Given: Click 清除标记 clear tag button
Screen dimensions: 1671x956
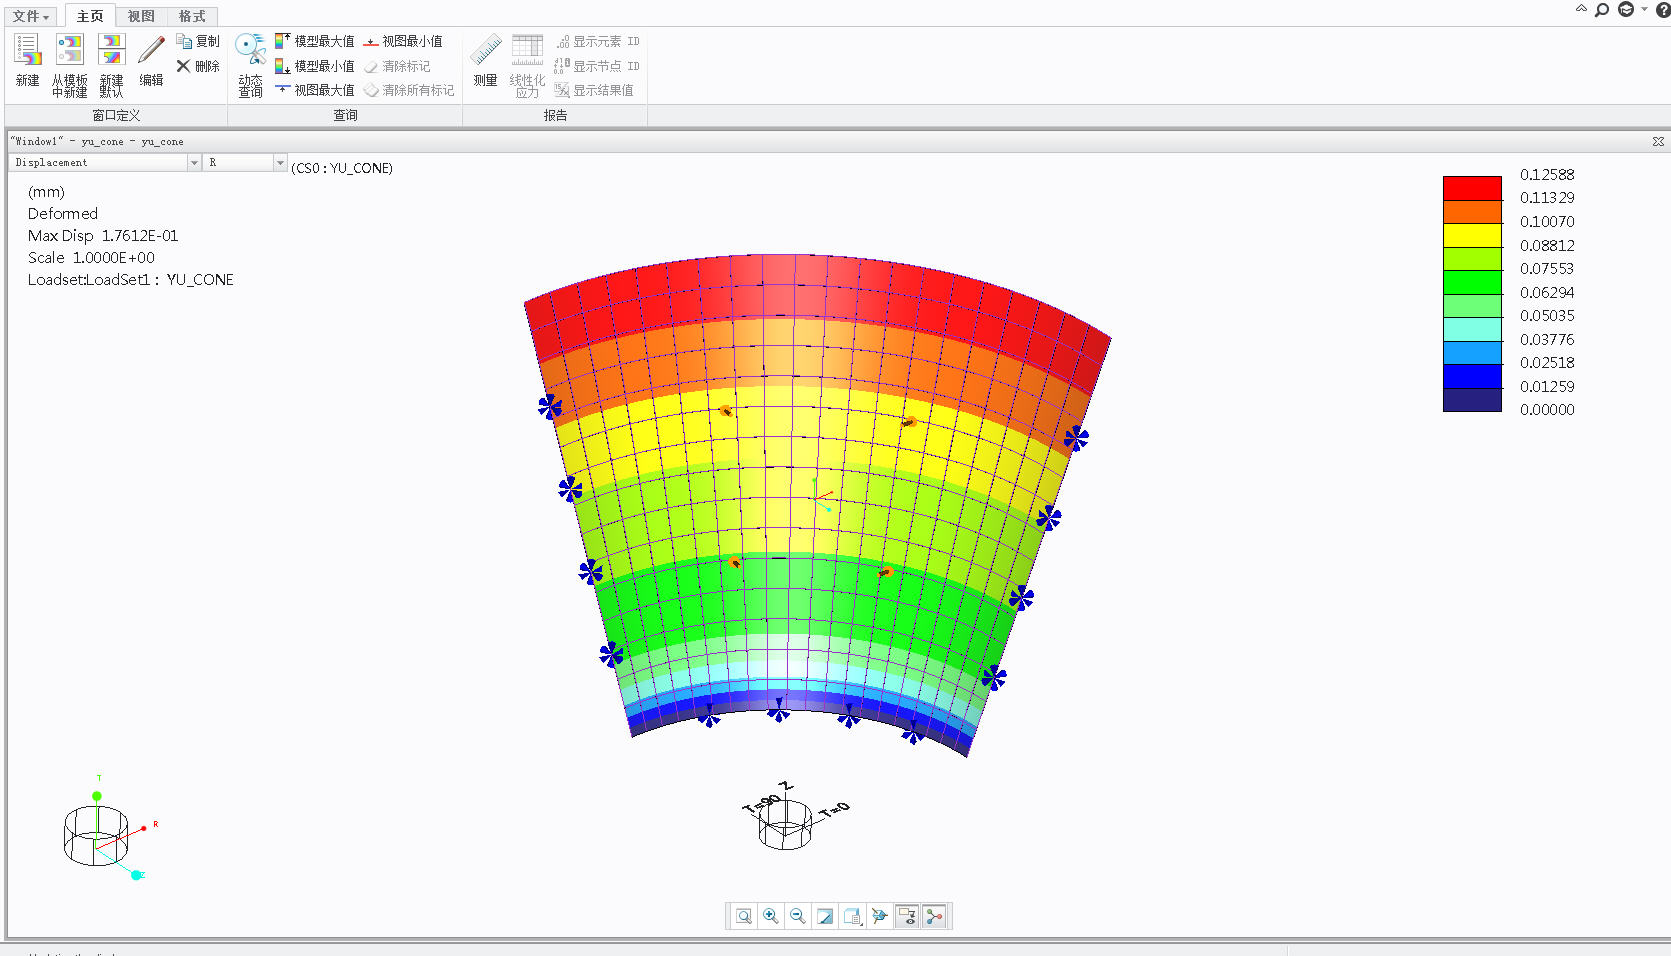Looking at the screenshot, I should click(x=397, y=66).
